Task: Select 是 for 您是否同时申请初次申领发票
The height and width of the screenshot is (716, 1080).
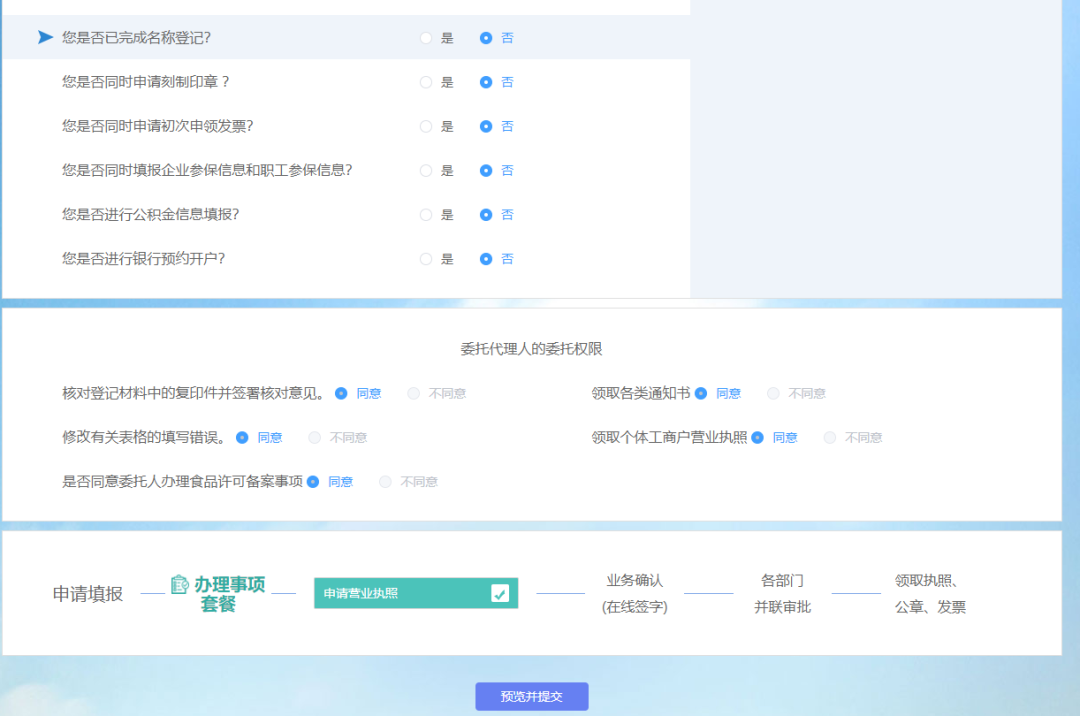Action: click(x=425, y=126)
